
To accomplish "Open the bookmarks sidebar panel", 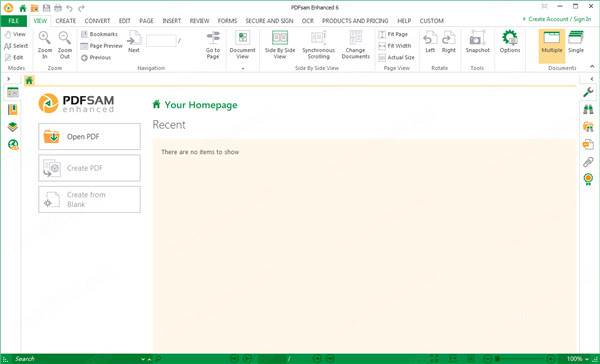I will [x=13, y=110].
